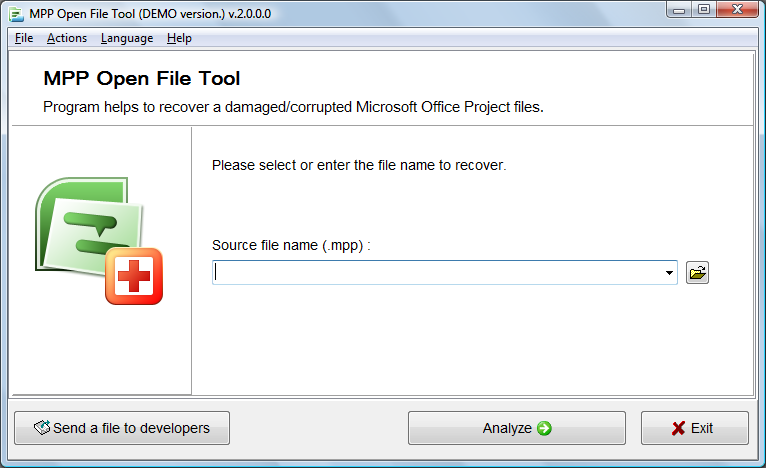Focus the source file name text field
The height and width of the screenshot is (468, 766).
[x=438, y=273]
